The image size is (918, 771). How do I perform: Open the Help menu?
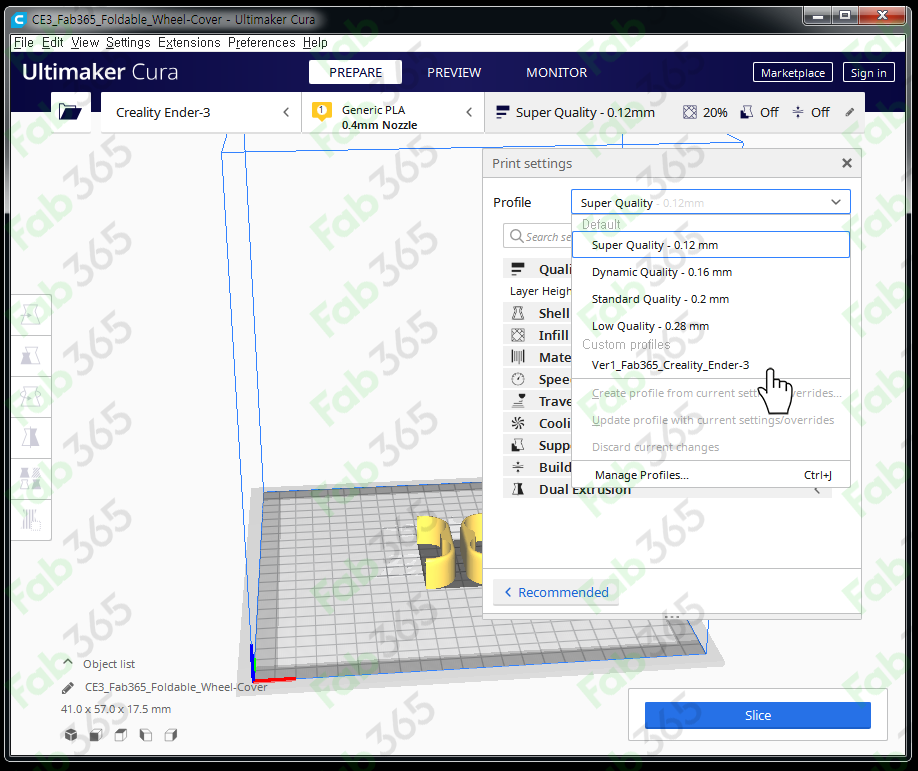click(x=315, y=43)
